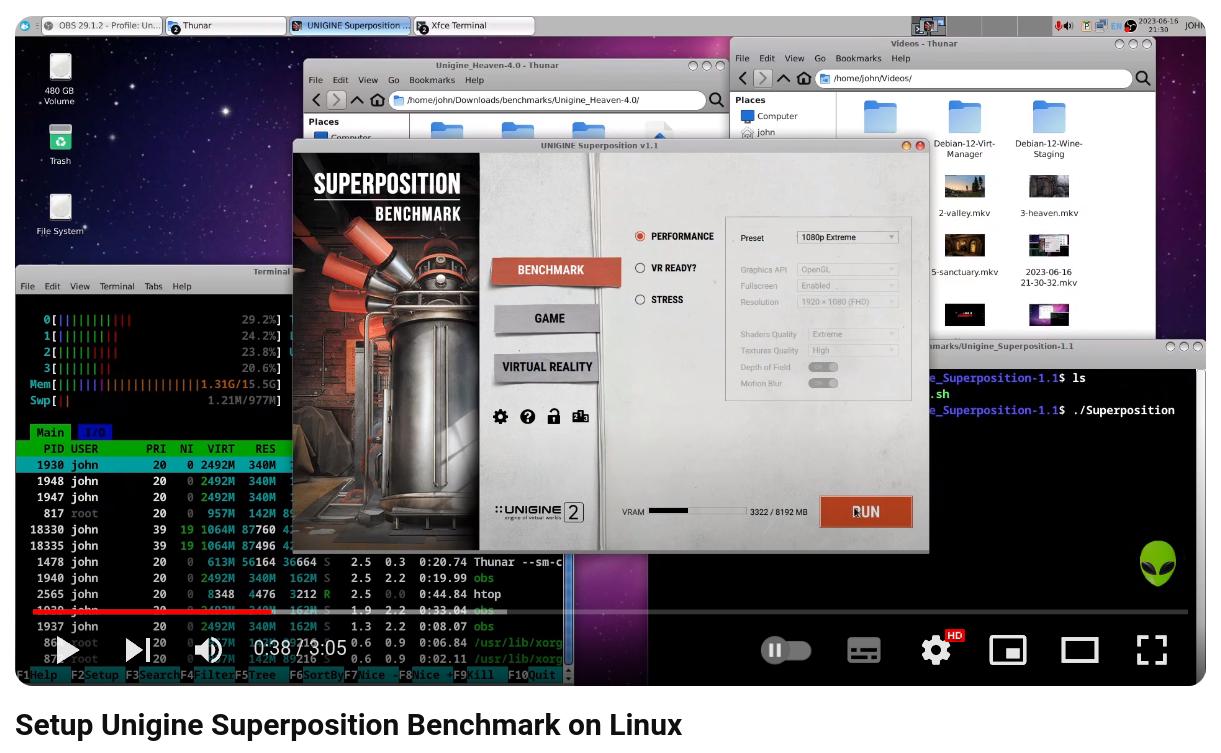Screen dimensions: 1221x753
Task: Switch to the VIRTUAL REALITY tab
Action: [x=547, y=367]
